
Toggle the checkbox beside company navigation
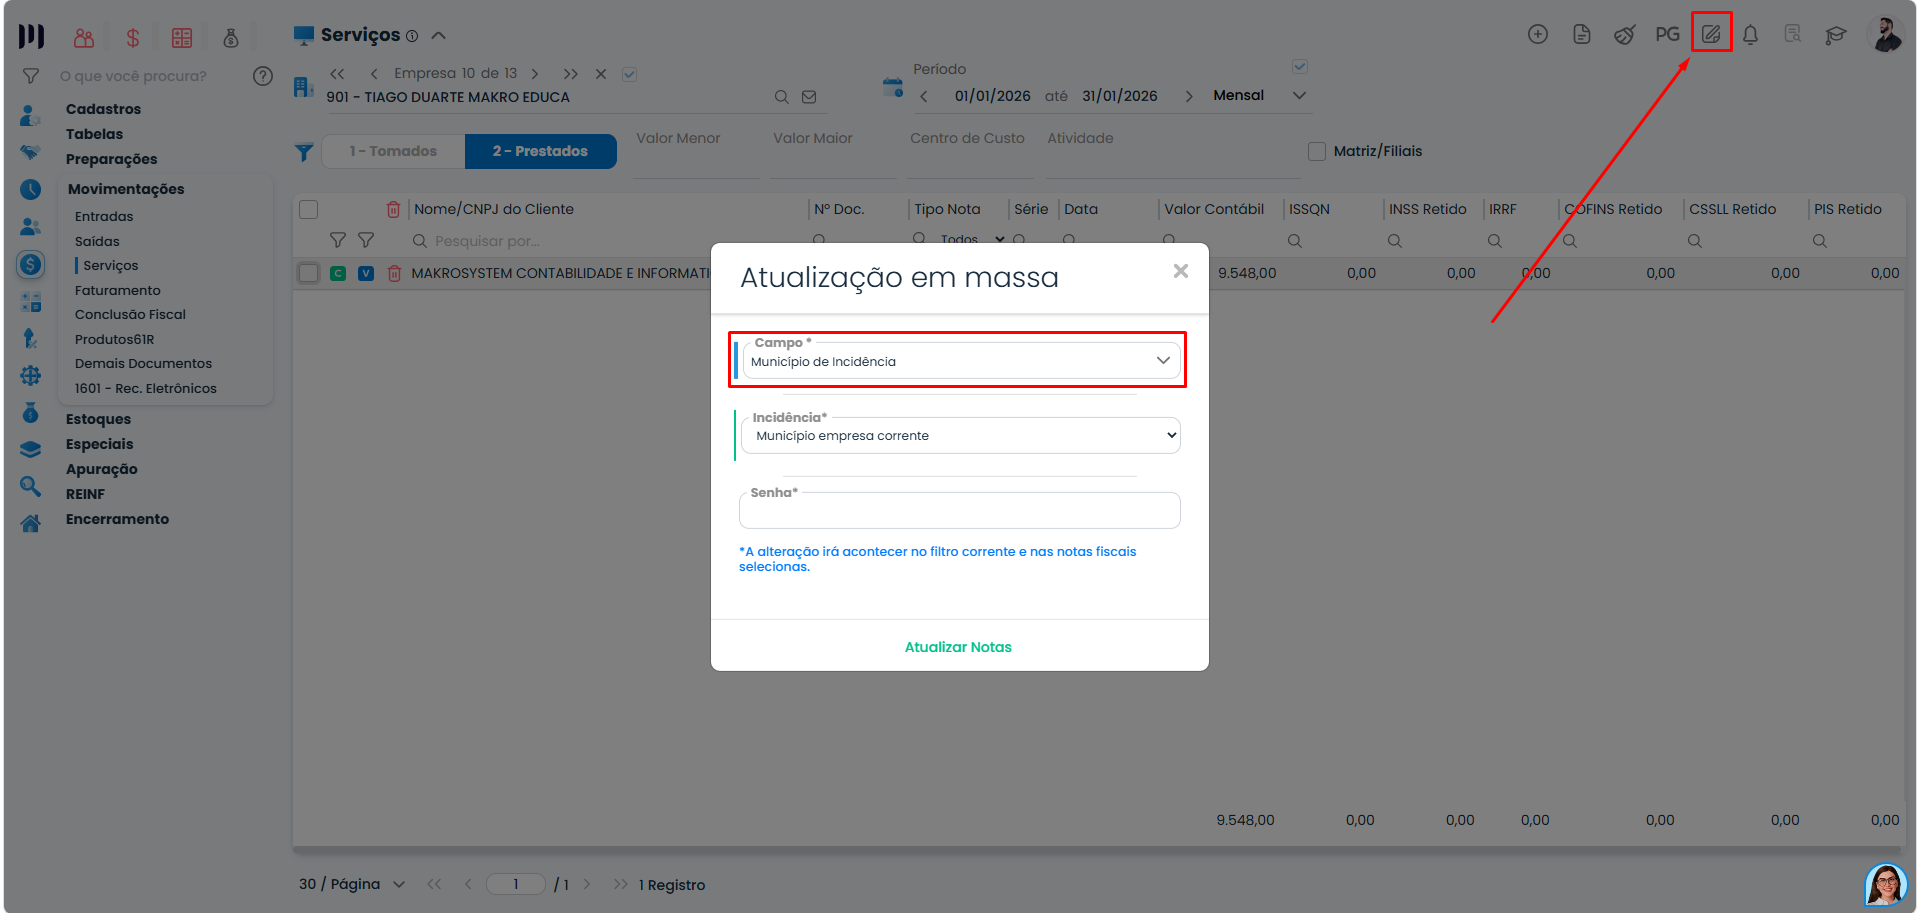(x=630, y=74)
